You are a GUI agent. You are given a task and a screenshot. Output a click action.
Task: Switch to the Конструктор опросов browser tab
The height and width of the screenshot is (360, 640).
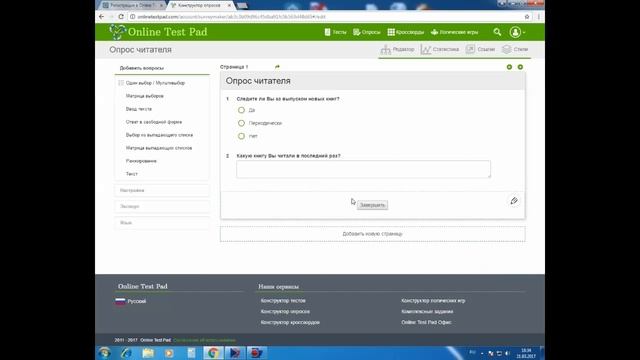[x=200, y=5]
